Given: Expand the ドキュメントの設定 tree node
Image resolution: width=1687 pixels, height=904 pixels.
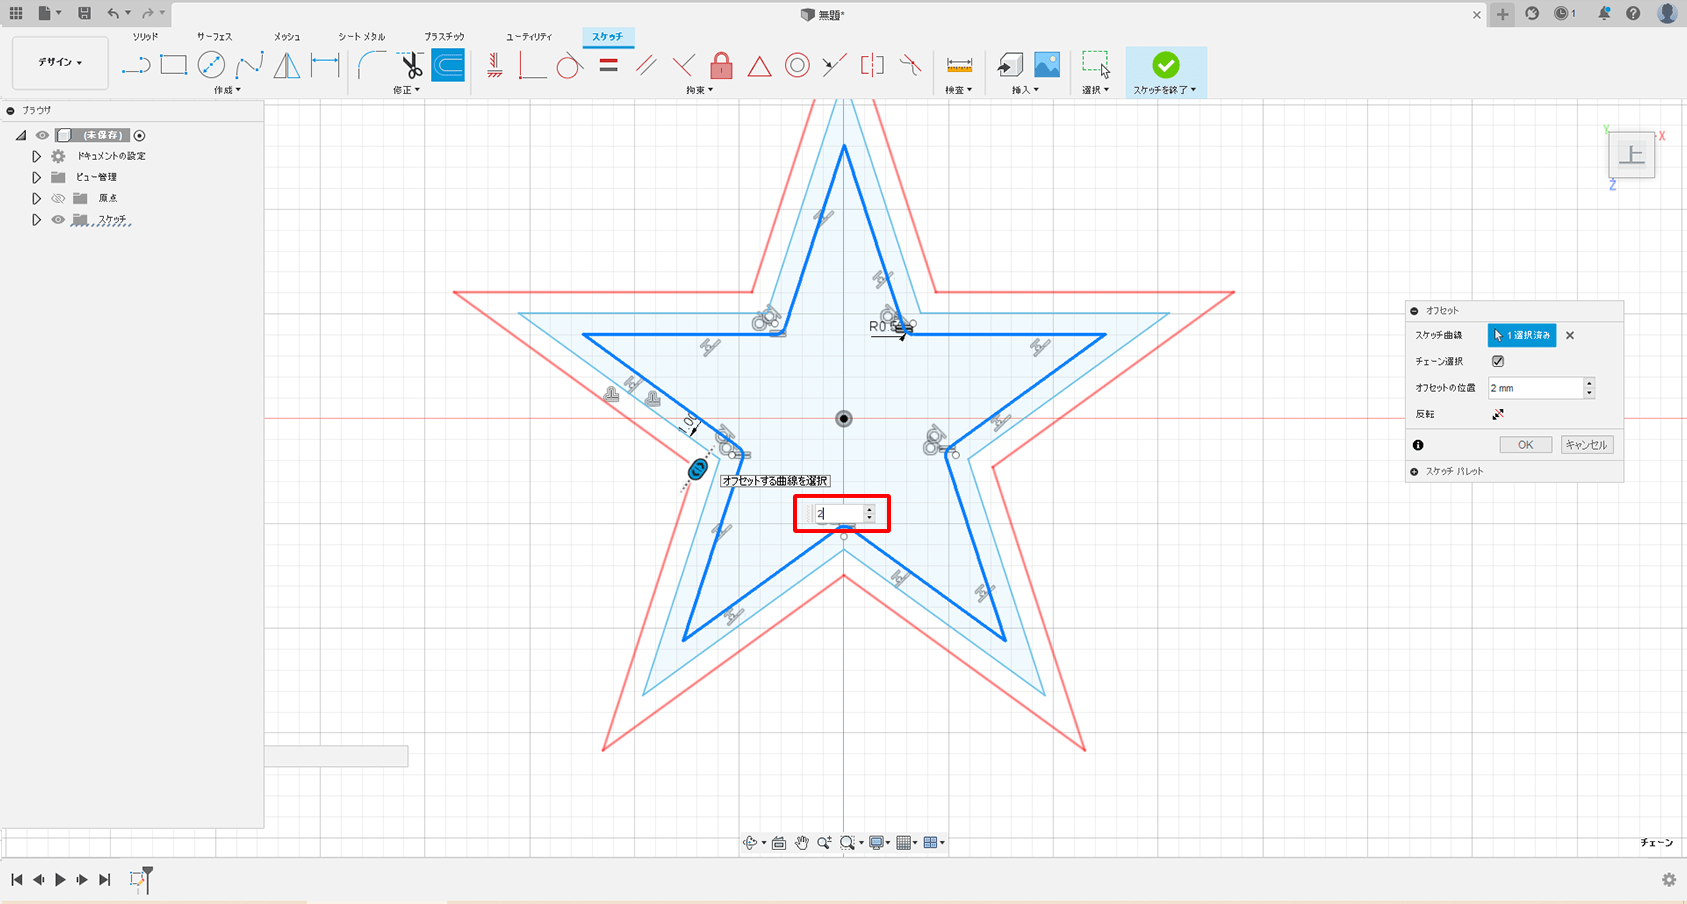Looking at the screenshot, I should [x=36, y=156].
